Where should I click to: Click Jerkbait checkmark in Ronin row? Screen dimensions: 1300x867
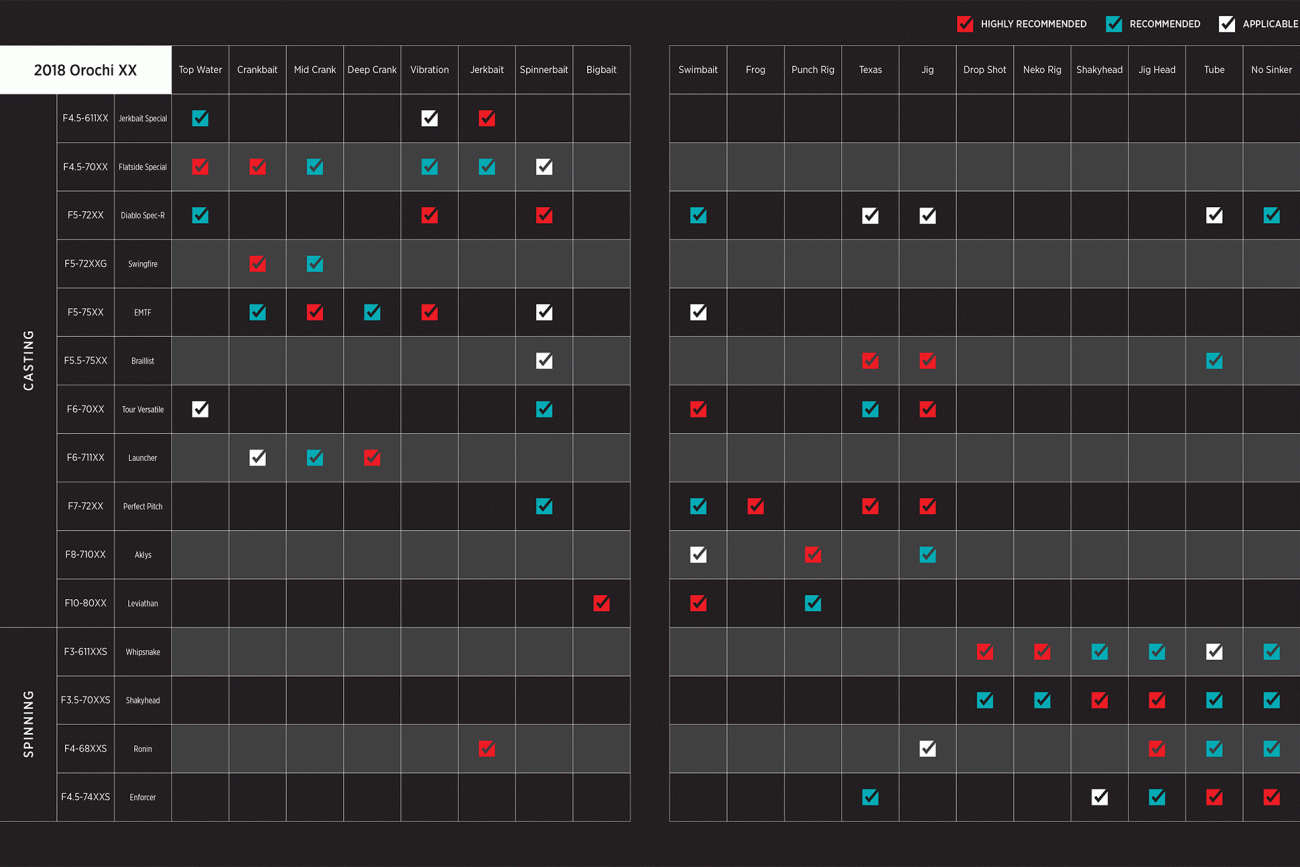click(x=487, y=749)
